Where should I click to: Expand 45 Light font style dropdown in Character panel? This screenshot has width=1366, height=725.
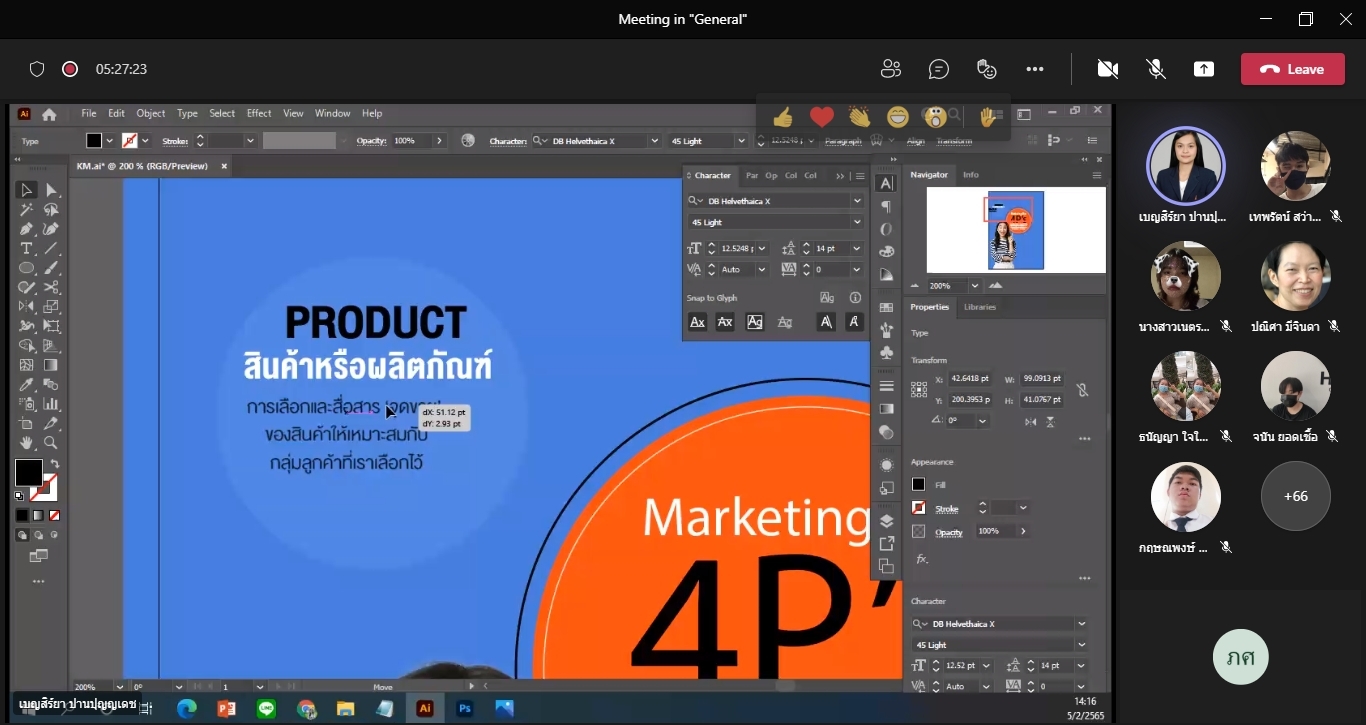(x=857, y=222)
